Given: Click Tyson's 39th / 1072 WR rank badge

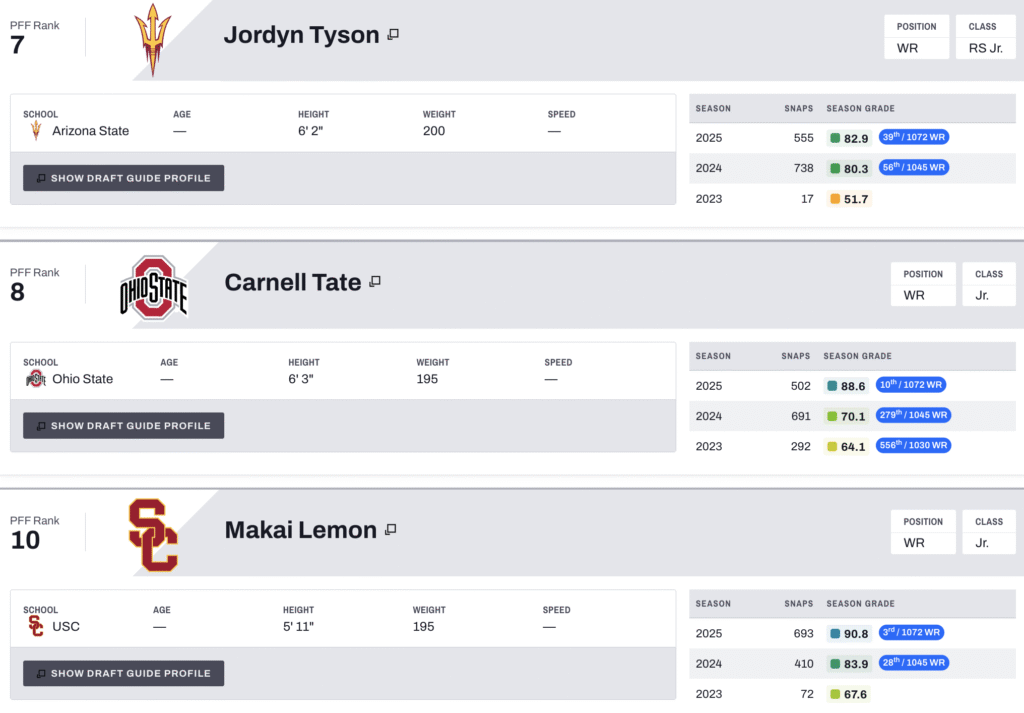Looking at the screenshot, I should coord(914,138).
